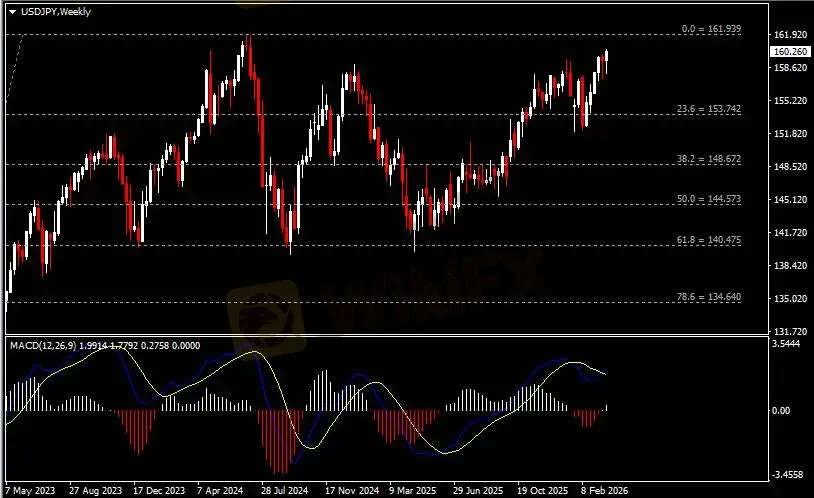Image resolution: width=814 pixels, height=498 pixels.
Task: Select the 38.2 = 148.672 Fibonacci label
Action: (709, 159)
